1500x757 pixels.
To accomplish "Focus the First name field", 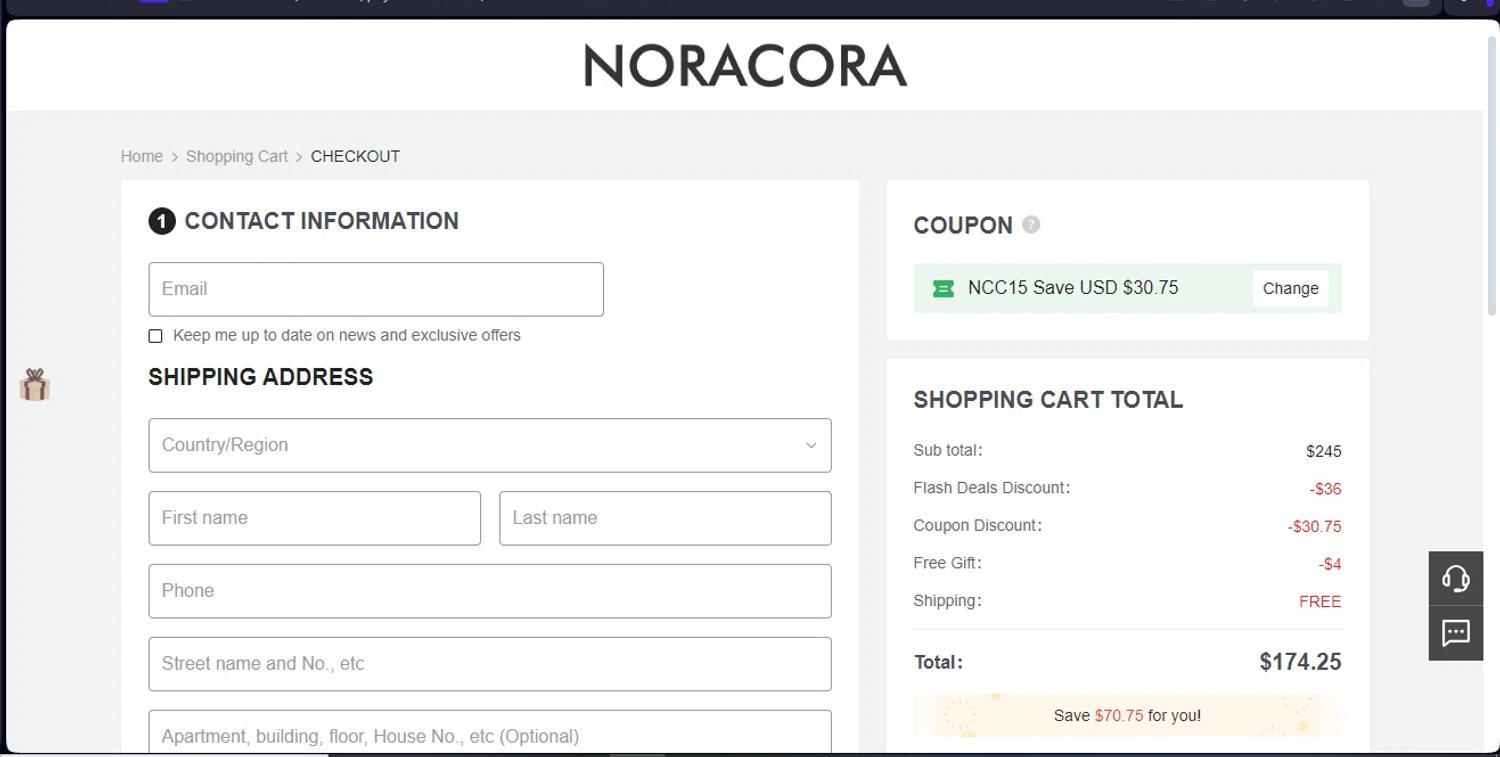I will point(315,518).
